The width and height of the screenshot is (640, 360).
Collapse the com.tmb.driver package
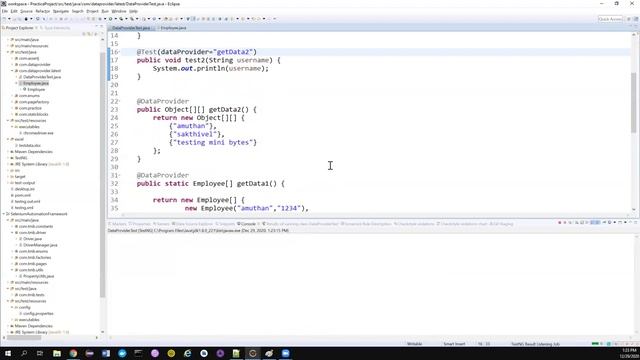click(12, 233)
